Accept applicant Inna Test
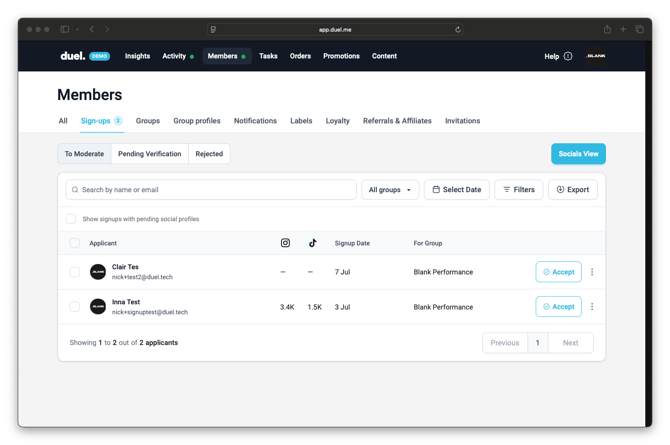This screenshot has width=670, height=445. pos(558,306)
